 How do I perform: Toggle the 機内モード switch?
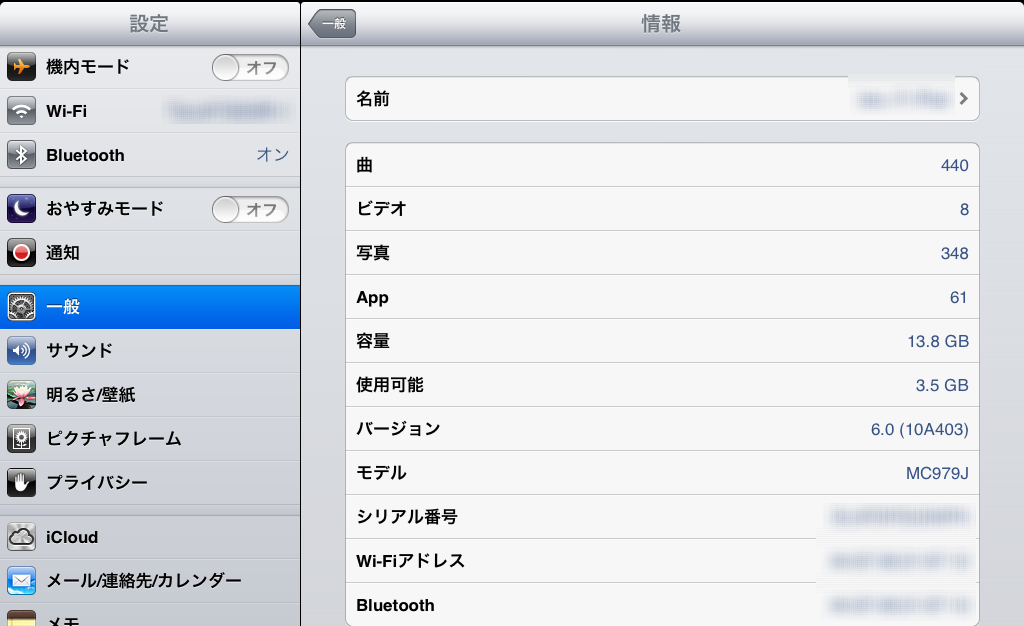click(x=250, y=68)
